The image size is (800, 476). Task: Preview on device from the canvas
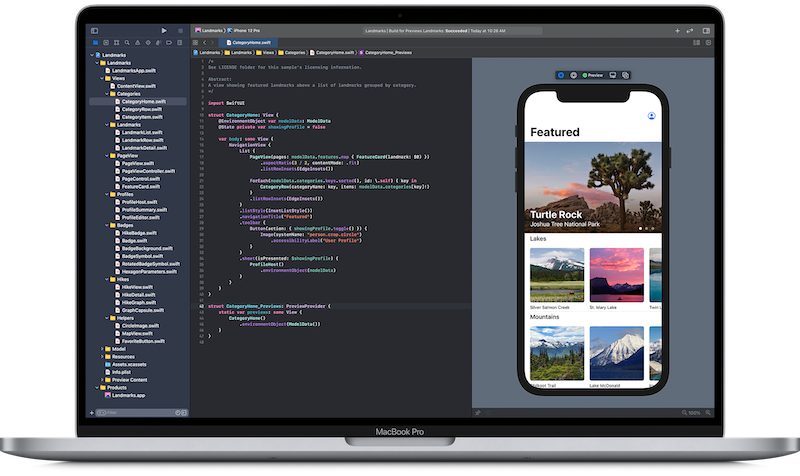coord(573,75)
